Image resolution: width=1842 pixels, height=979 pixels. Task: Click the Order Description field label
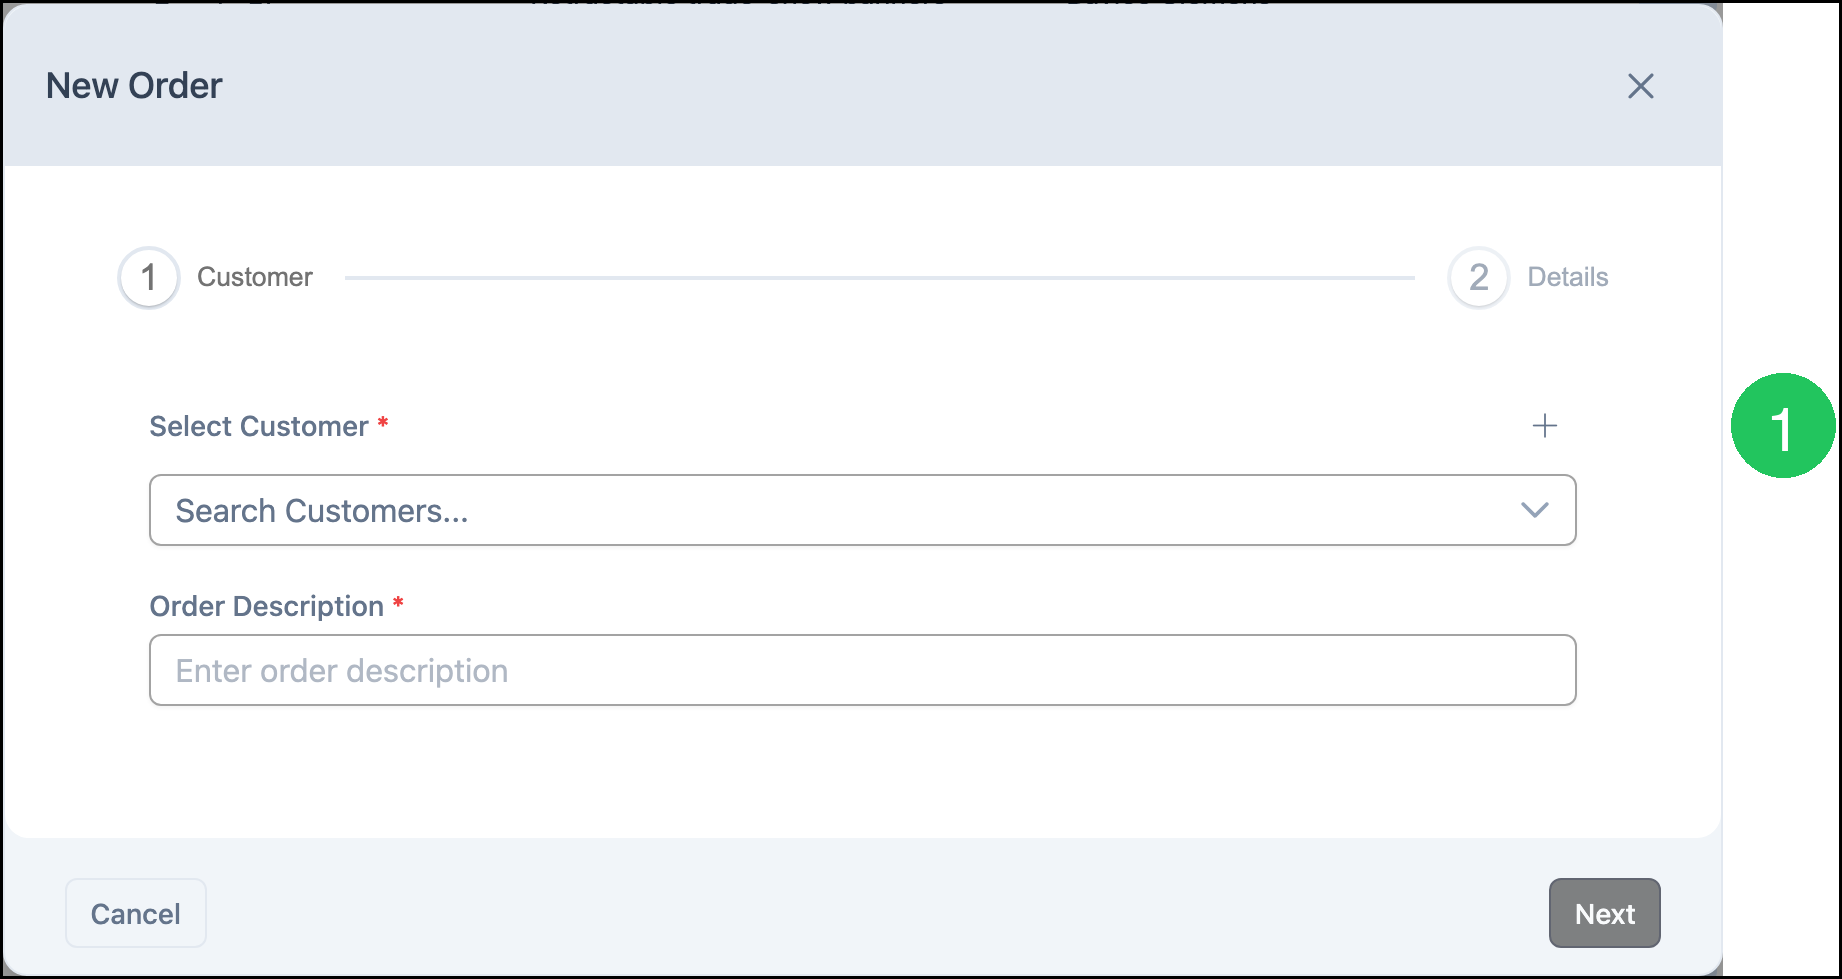pos(267,606)
